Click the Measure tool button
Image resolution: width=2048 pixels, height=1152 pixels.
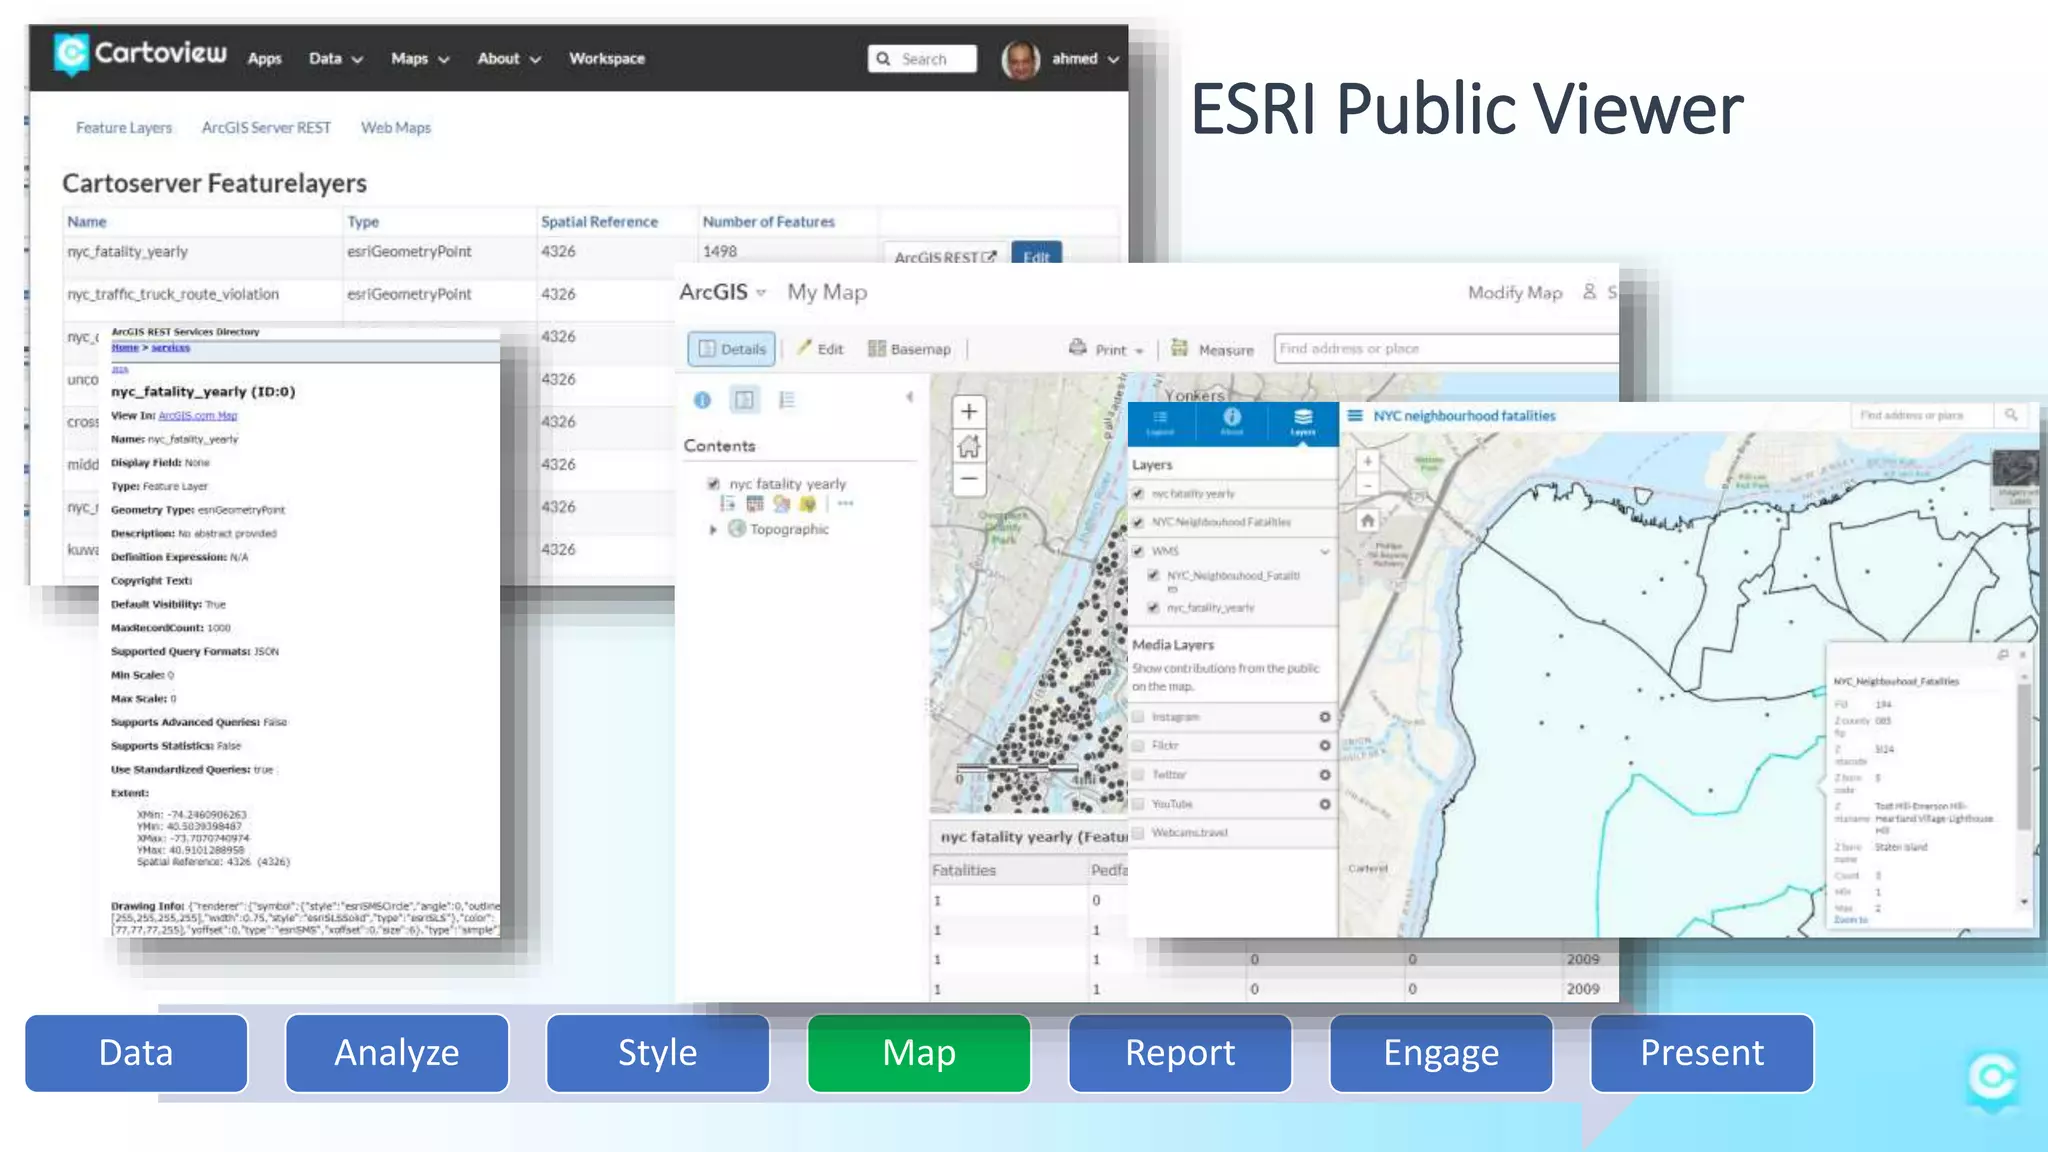point(1212,349)
